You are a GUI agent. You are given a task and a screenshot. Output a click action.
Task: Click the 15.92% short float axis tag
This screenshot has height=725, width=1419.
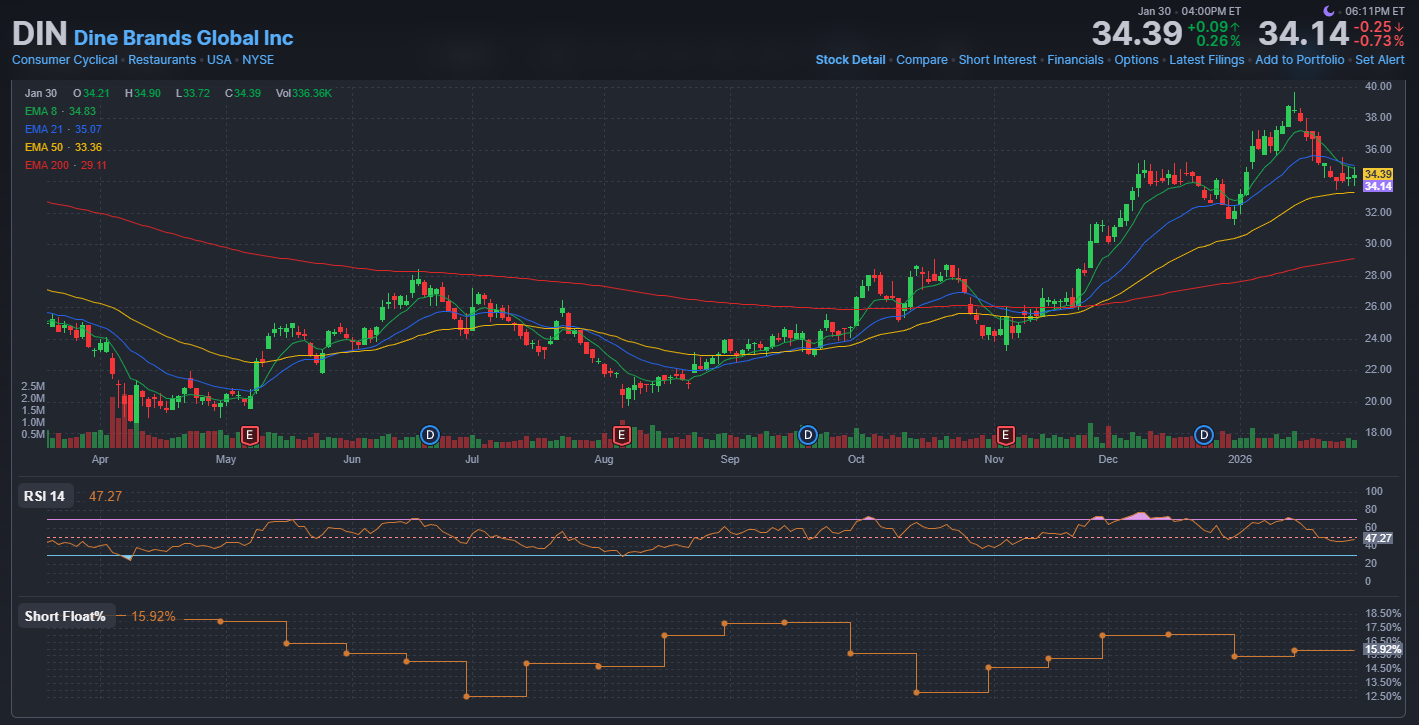1382,649
